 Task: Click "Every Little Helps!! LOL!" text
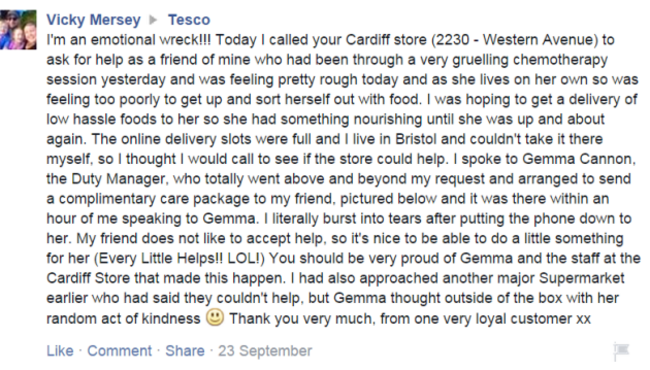(179, 259)
